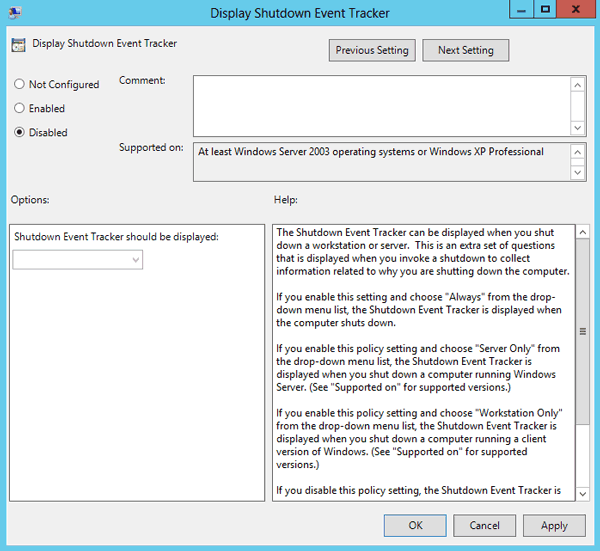Screen dimensions: 600x551
Task: Minimize the Display Shutdown Event Tracker window
Action: point(521,9)
